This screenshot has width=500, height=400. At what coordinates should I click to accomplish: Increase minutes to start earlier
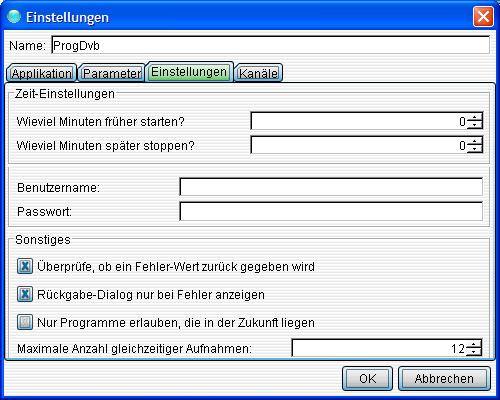click(475, 117)
